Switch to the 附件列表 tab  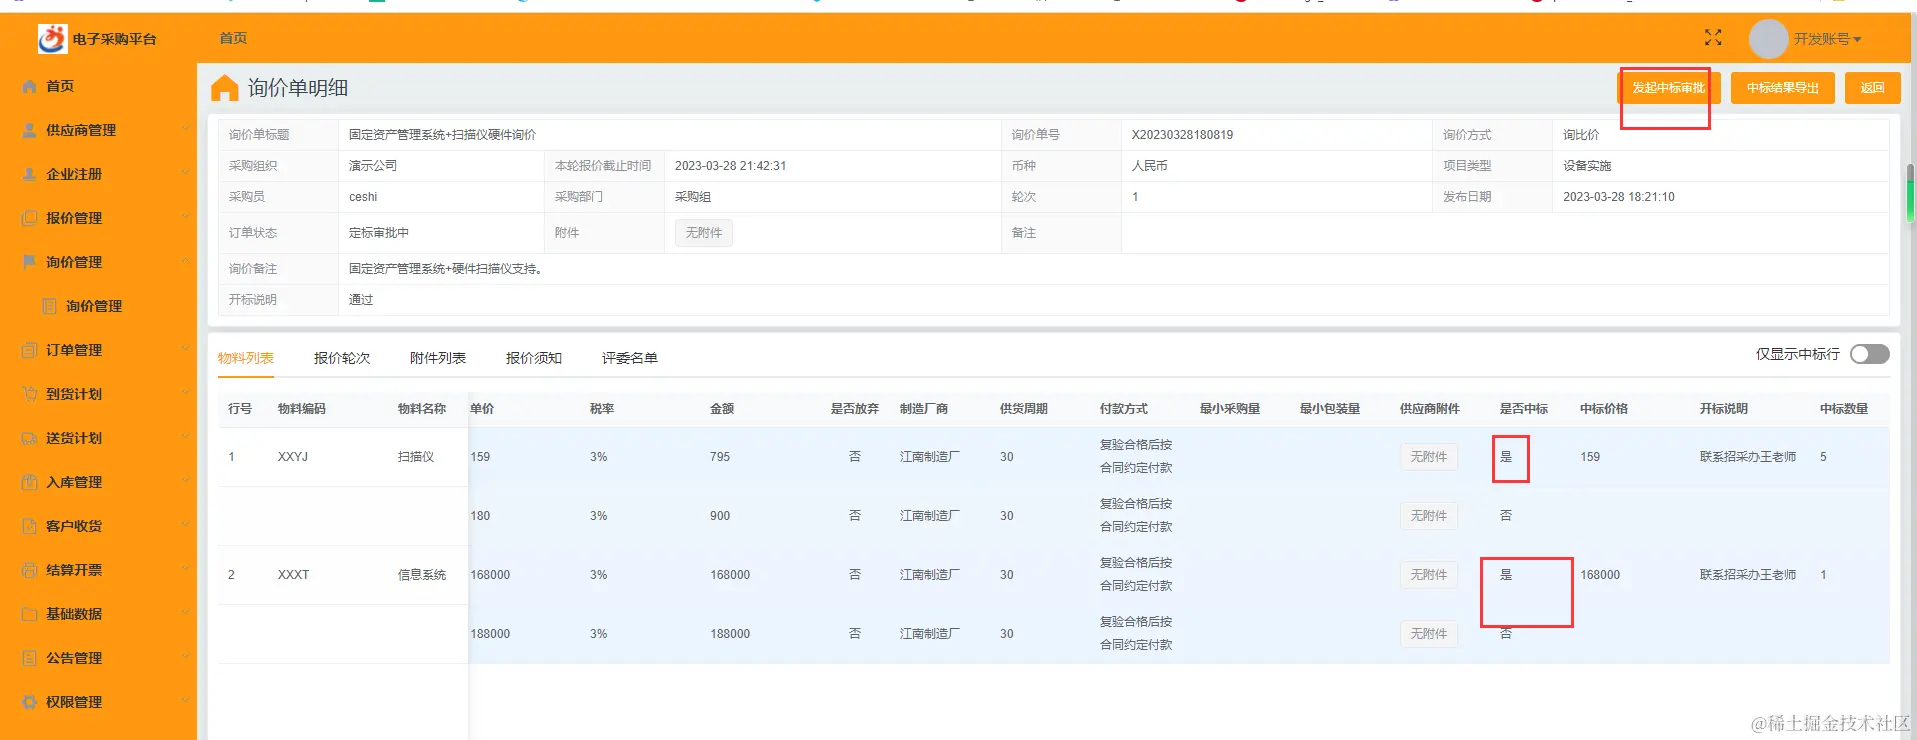[438, 358]
